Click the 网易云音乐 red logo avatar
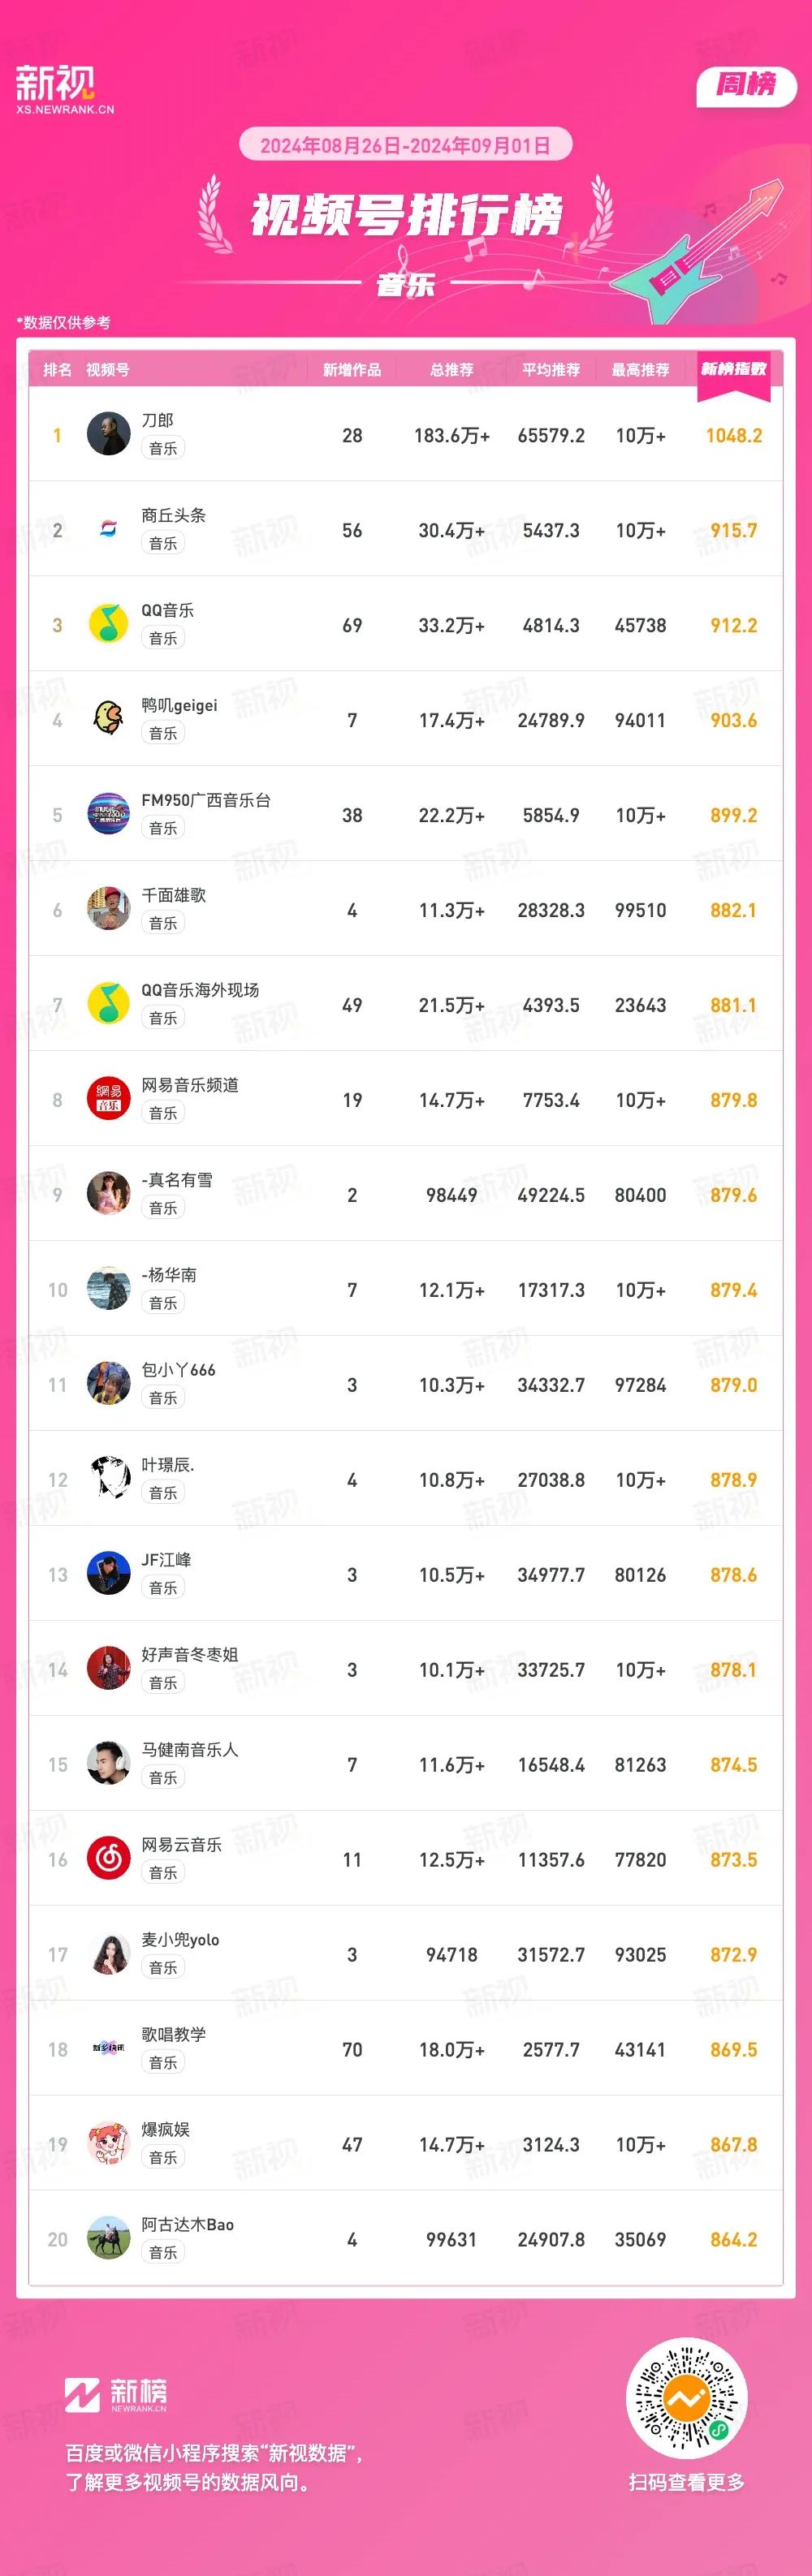Viewport: 812px width, 2576px height. [108, 1859]
